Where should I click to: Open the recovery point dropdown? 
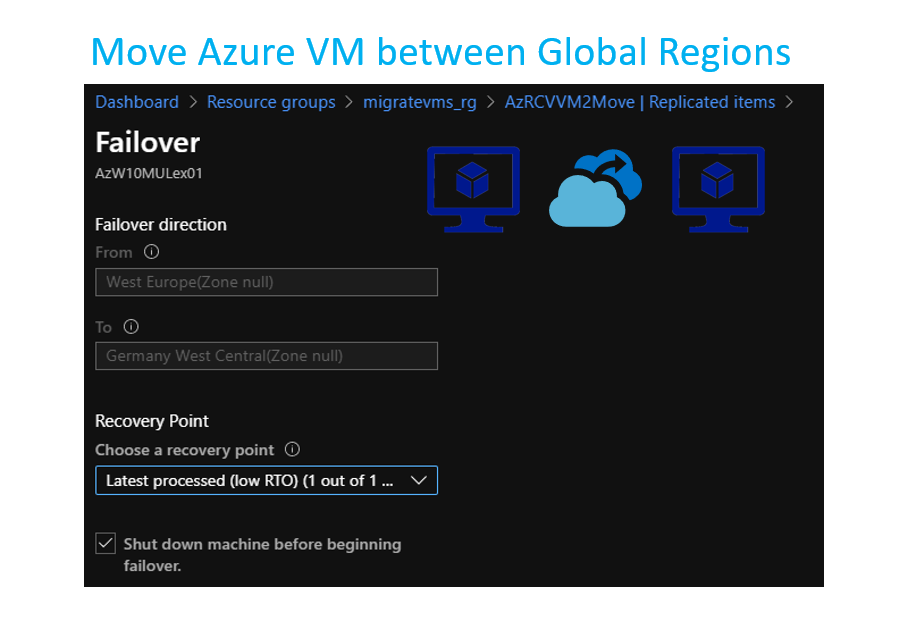(x=267, y=480)
